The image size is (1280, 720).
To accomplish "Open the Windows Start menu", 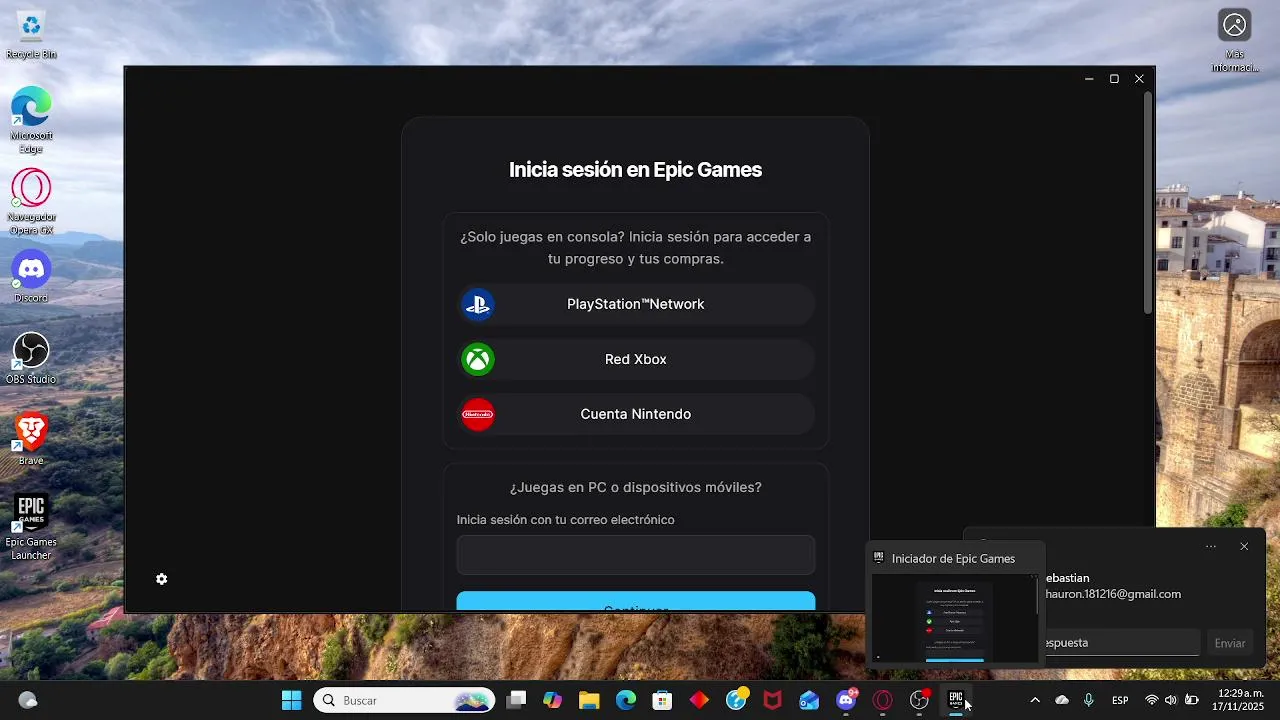I will click(x=291, y=700).
